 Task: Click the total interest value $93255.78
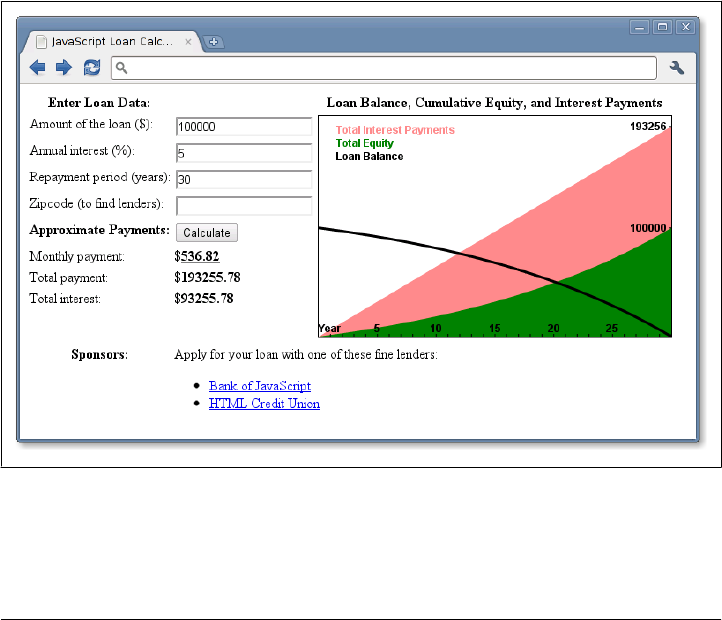click(x=204, y=298)
